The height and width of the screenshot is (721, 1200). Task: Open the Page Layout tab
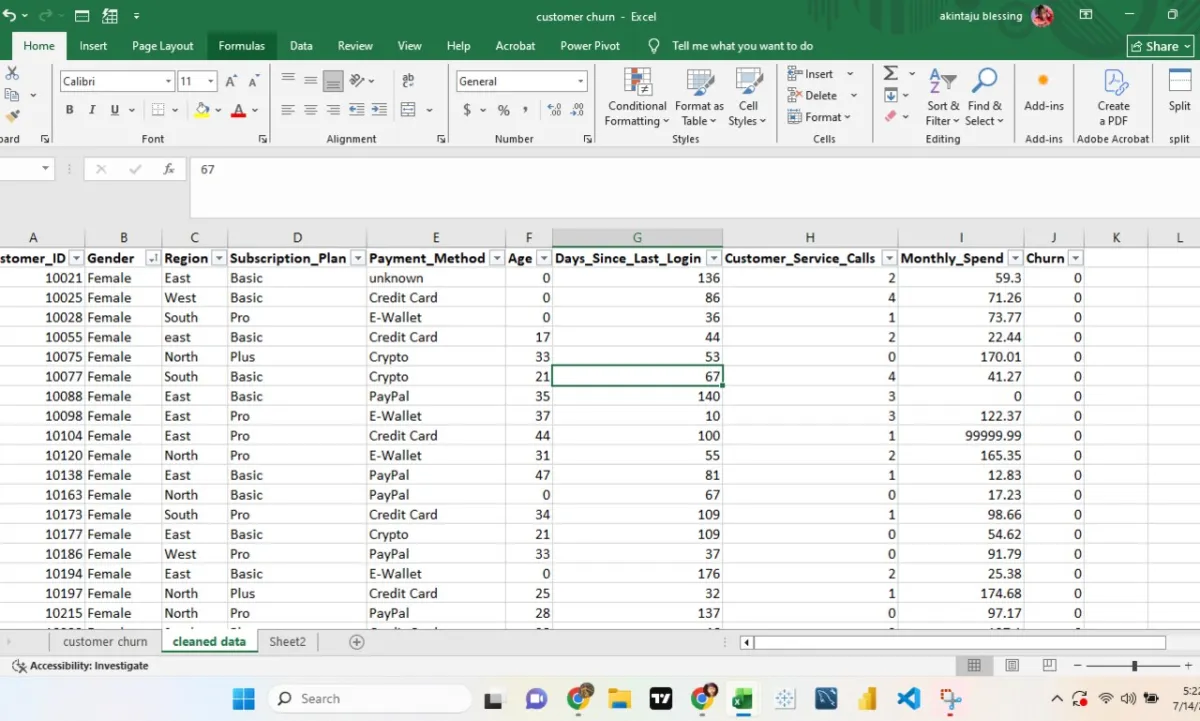click(x=163, y=46)
